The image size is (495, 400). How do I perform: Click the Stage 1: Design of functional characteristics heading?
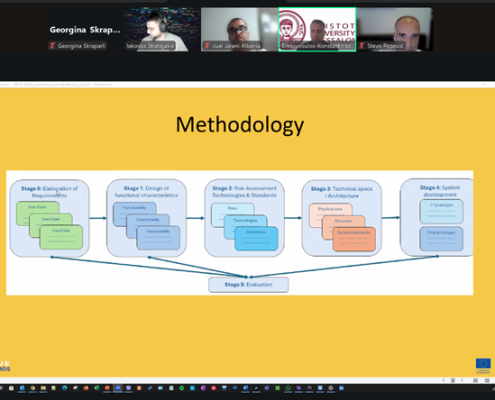tap(146, 192)
